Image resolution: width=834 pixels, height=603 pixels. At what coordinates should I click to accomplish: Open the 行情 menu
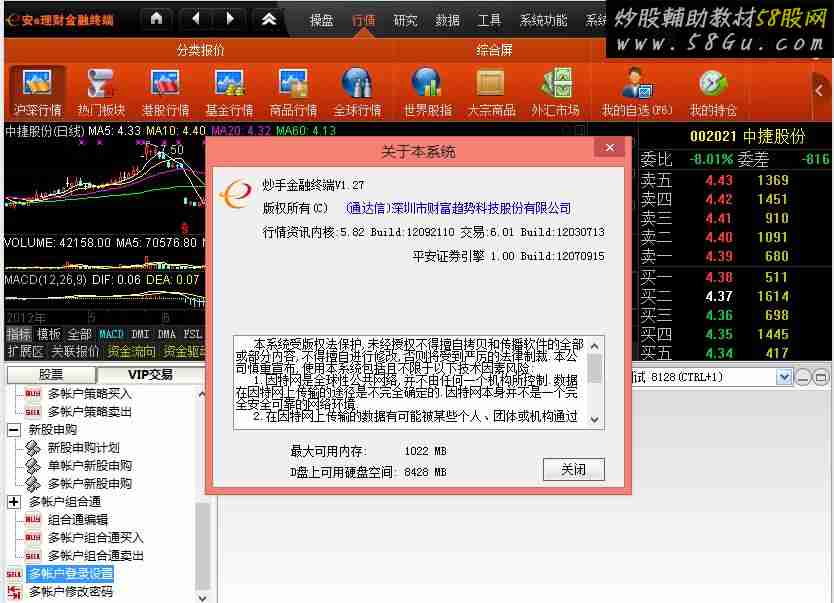coord(364,20)
